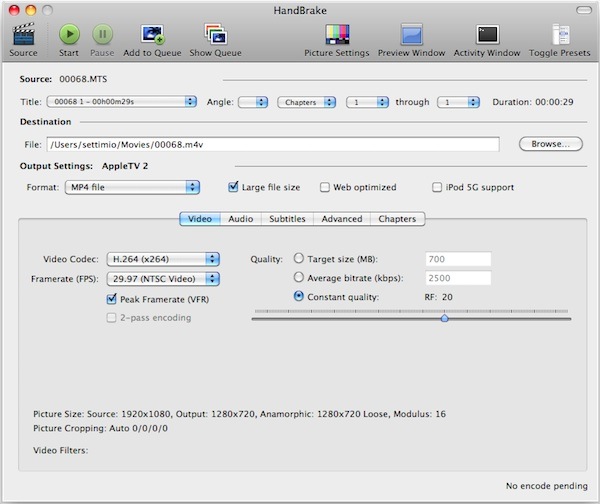Click the source file name 00068.MTS
600x504 pixels.
coord(83,79)
